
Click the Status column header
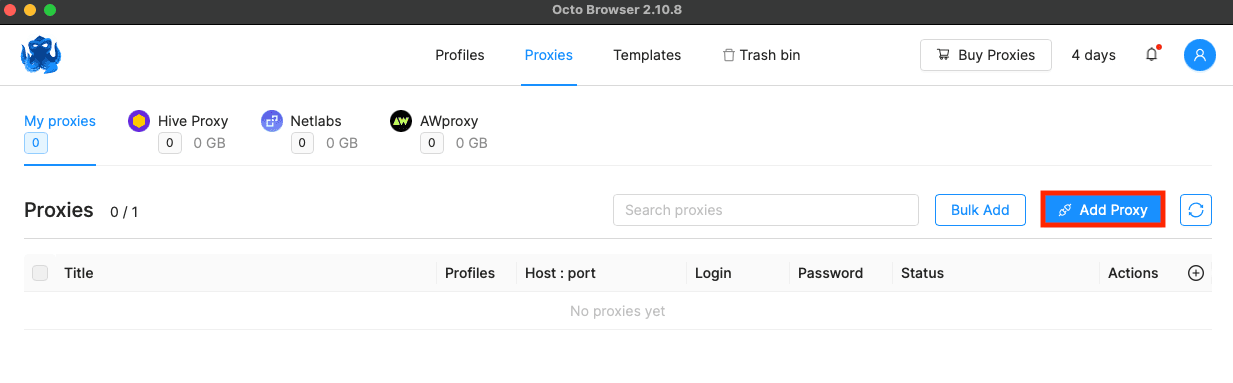[922, 273]
